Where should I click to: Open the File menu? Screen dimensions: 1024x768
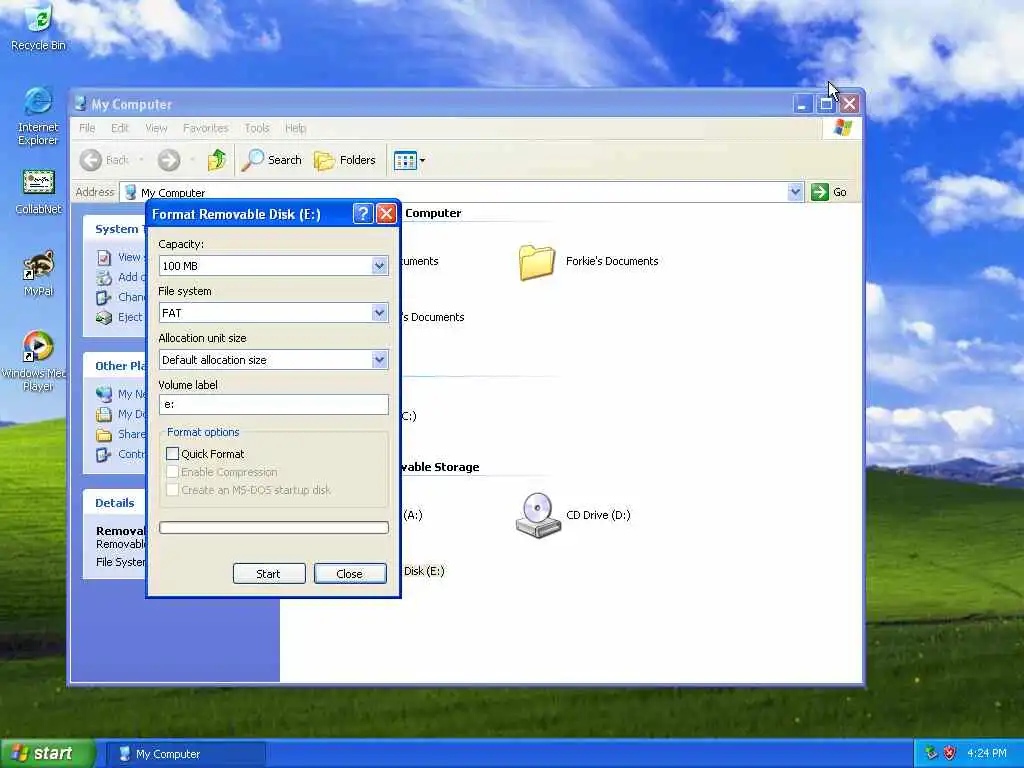(87, 128)
